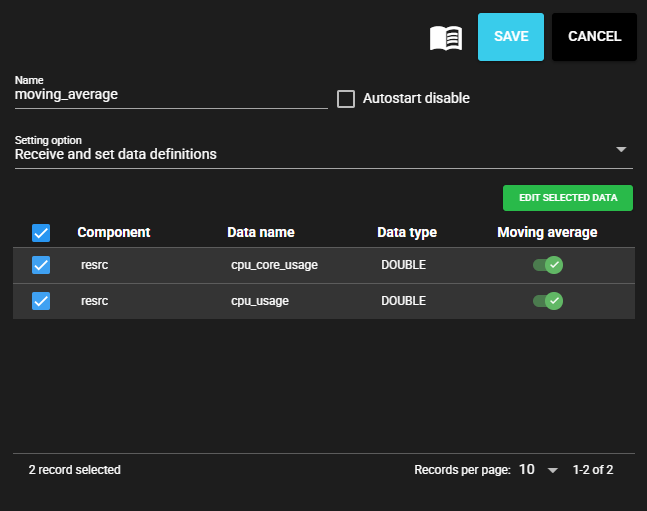Viewport: 647px width, 511px height.
Task: Turn off moving average for cpu_usage
Action: tap(548, 301)
